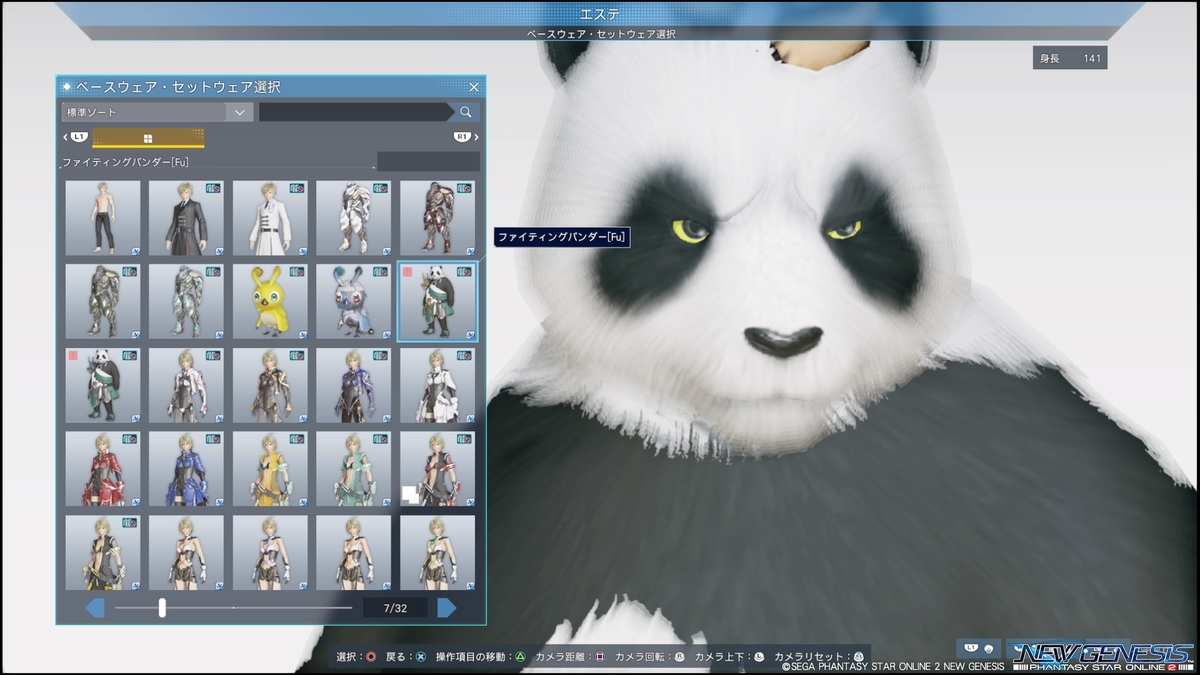Click the page slider handle

162,607
